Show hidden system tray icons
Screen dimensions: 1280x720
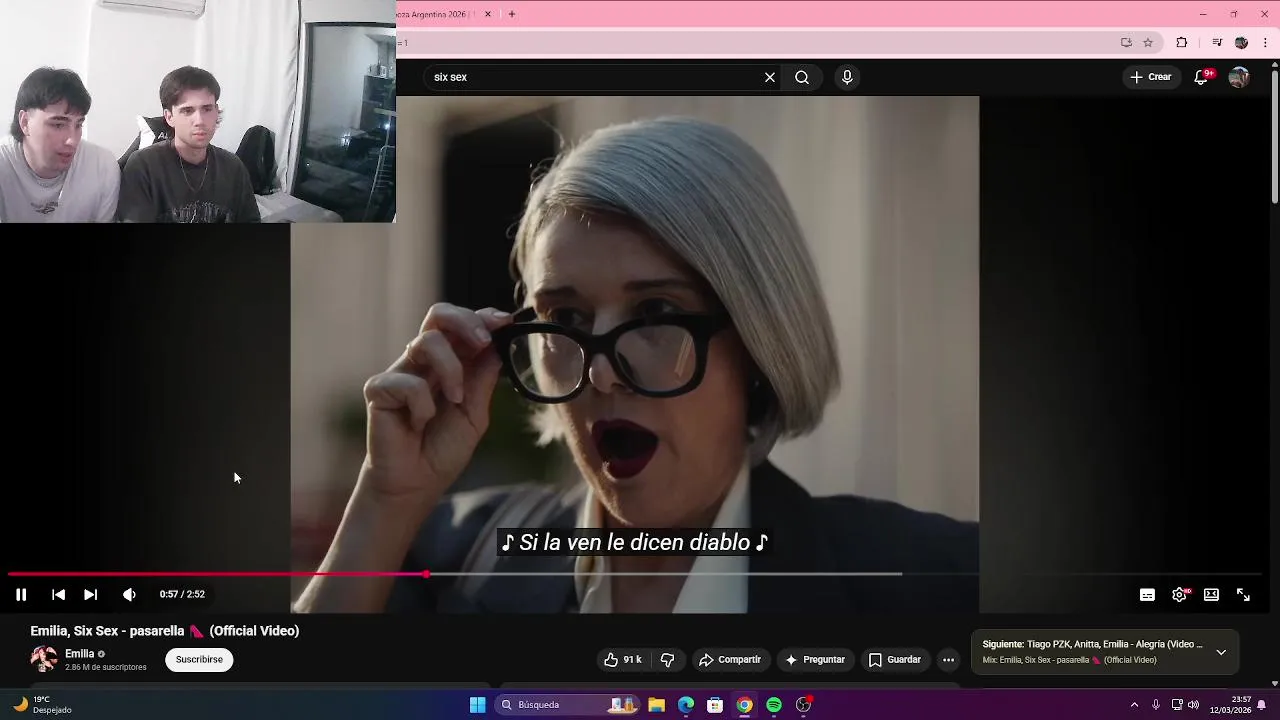point(1134,705)
